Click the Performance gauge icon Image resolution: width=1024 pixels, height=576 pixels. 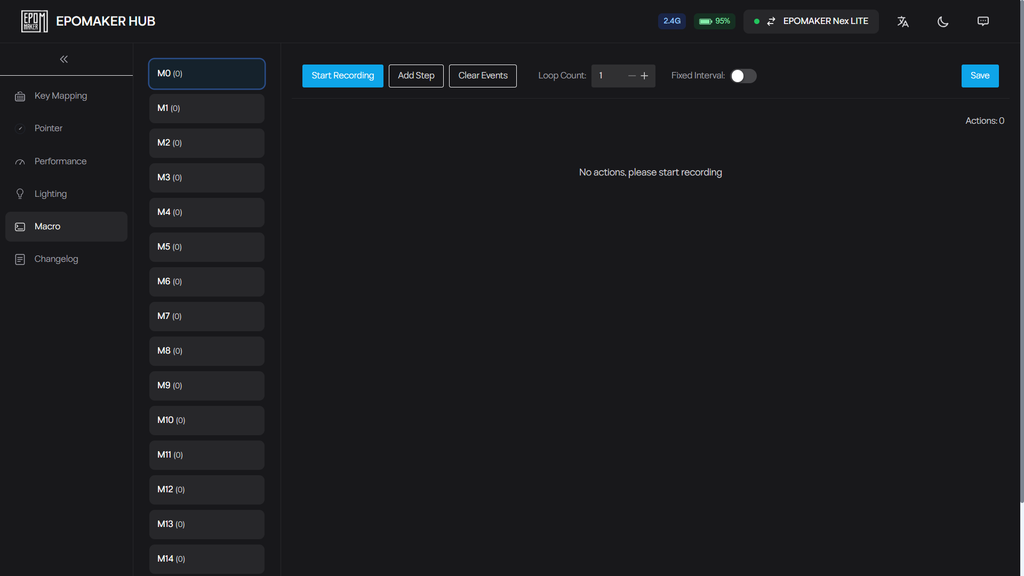[x=20, y=161]
